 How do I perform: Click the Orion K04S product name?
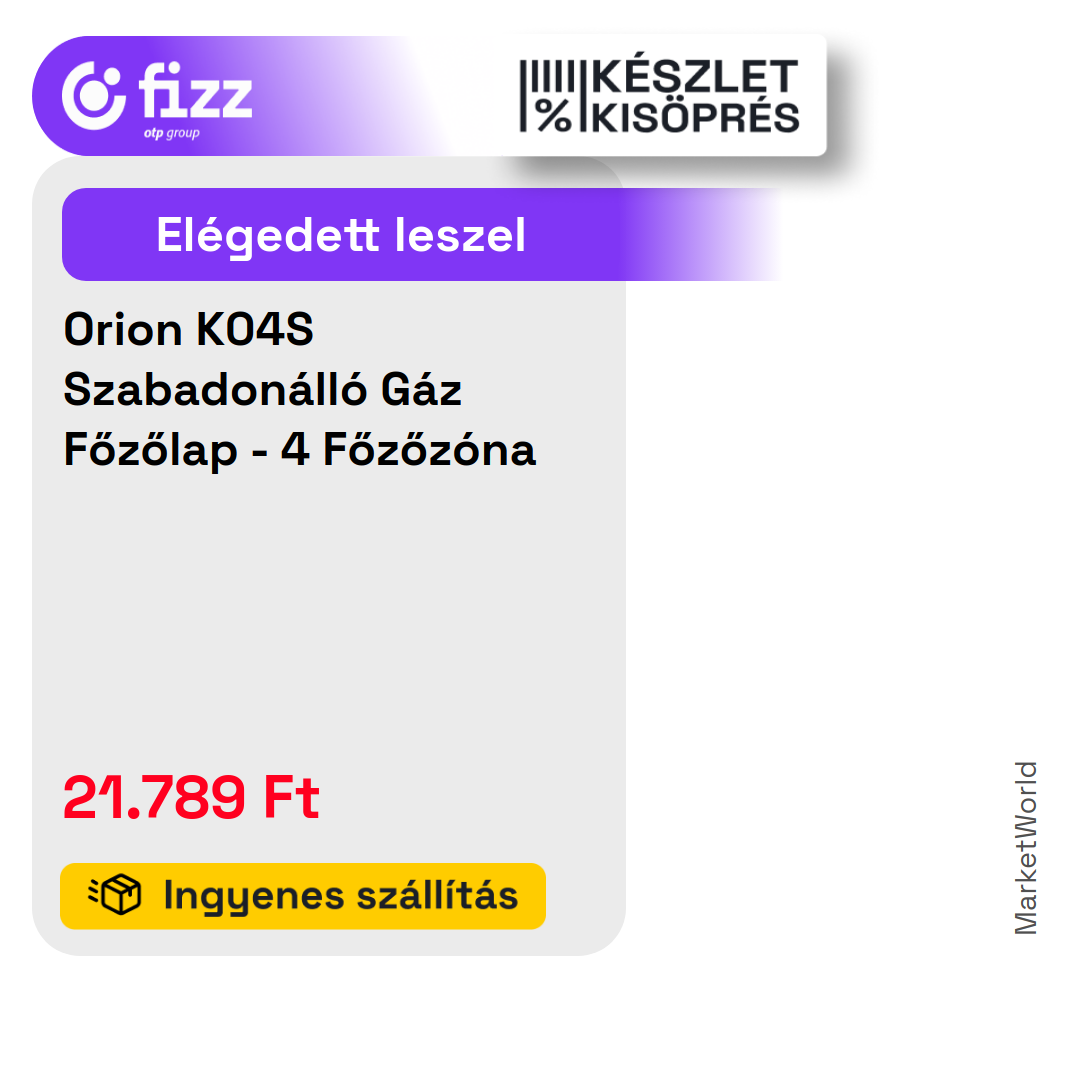tap(189, 329)
